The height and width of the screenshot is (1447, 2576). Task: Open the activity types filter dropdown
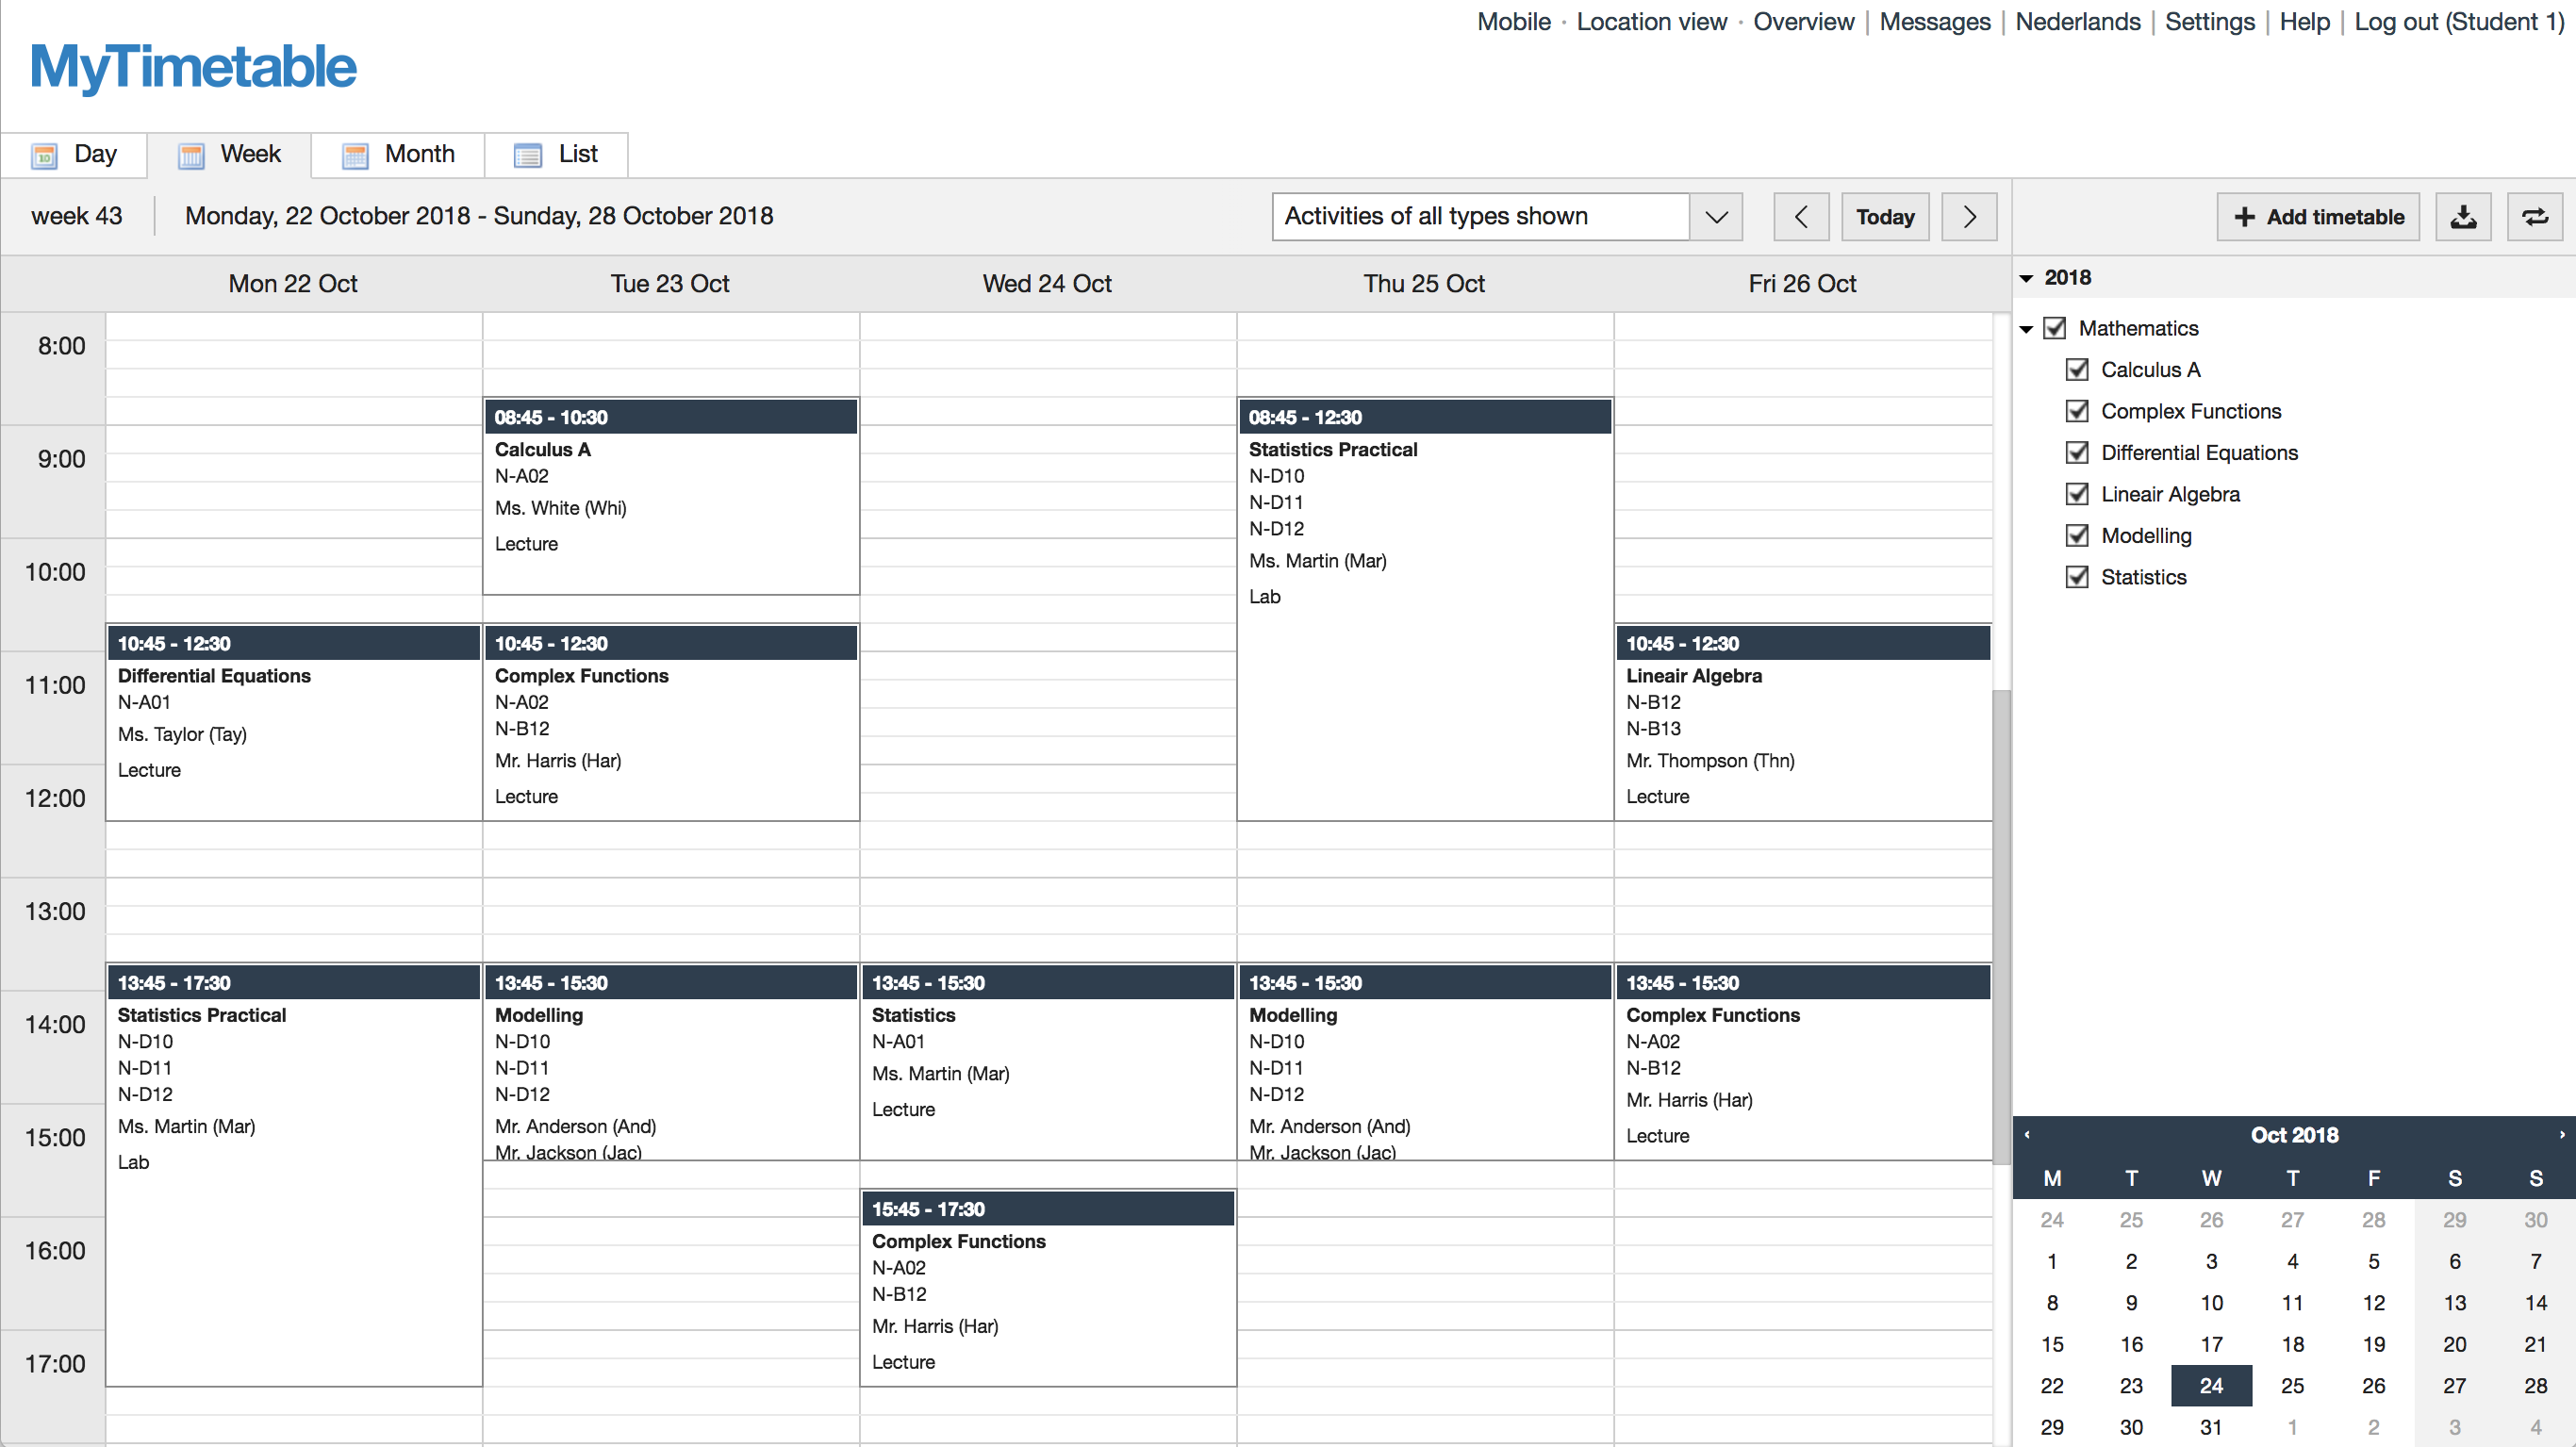click(1716, 216)
